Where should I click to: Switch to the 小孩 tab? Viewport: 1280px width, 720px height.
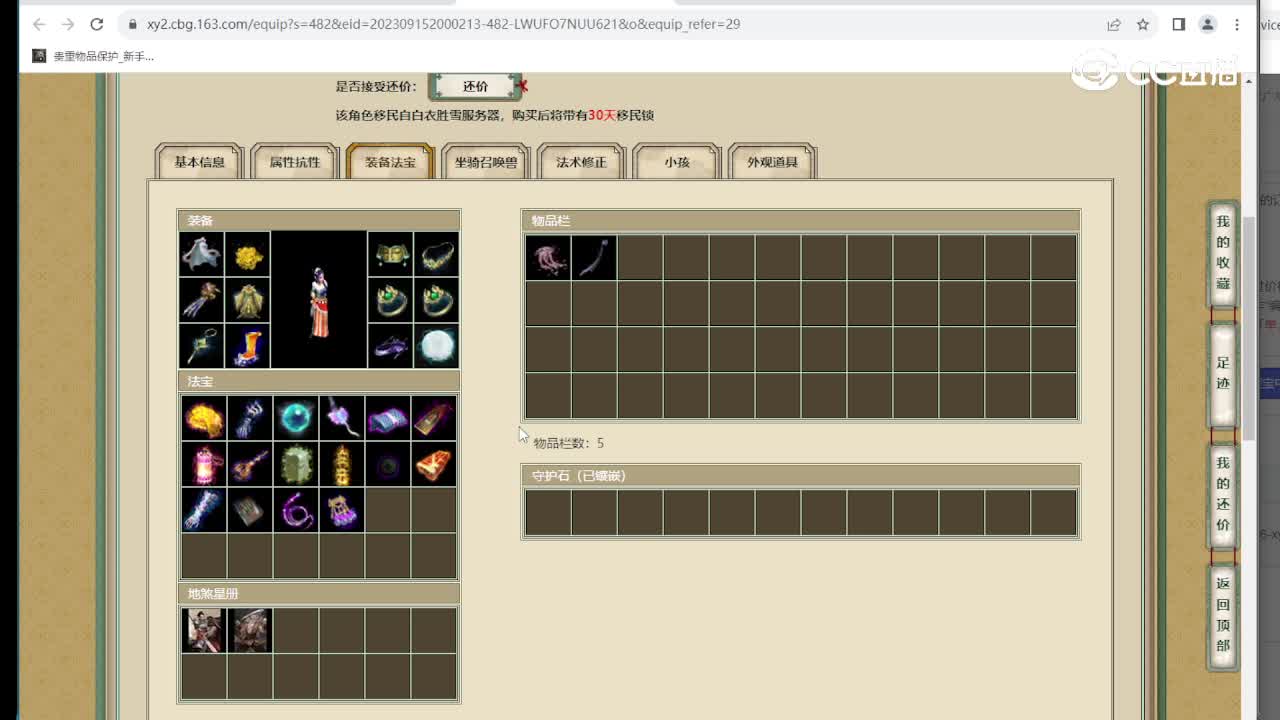pos(677,162)
